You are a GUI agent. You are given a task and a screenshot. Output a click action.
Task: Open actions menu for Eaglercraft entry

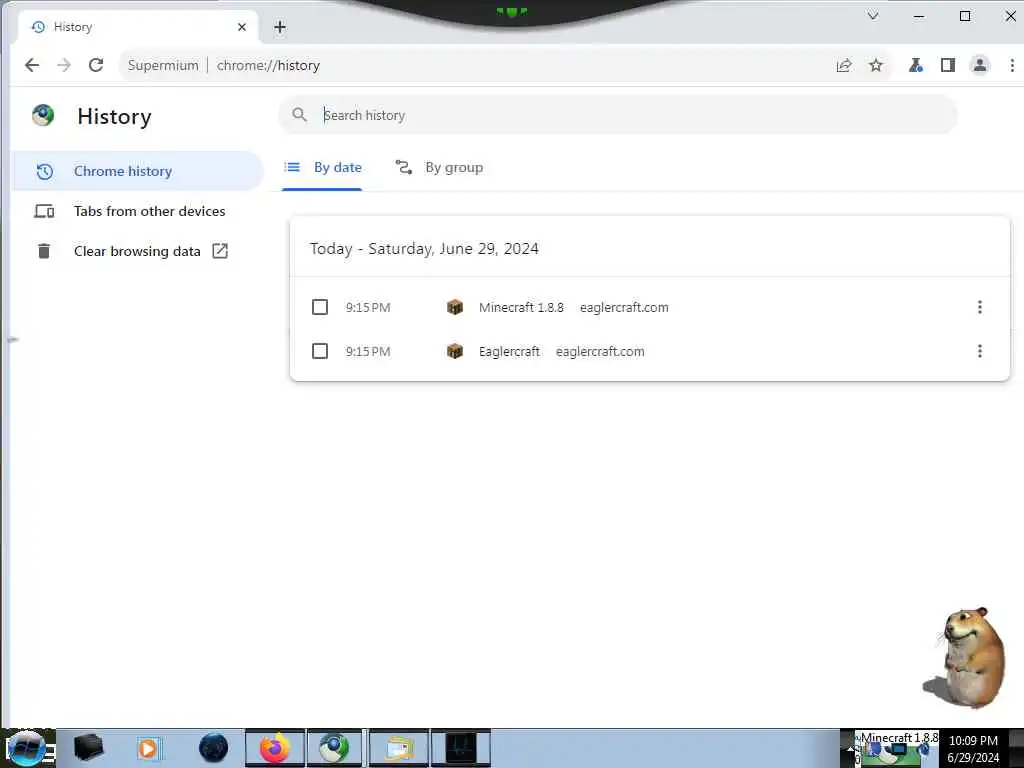tap(980, 351)
